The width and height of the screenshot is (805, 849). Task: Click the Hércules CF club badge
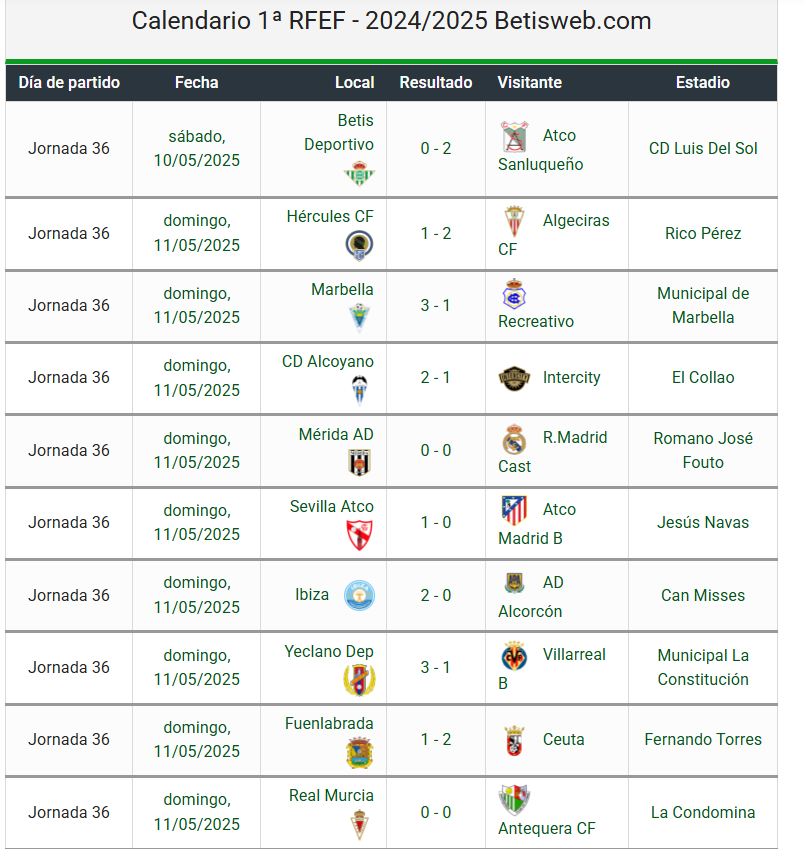[359, 245]
